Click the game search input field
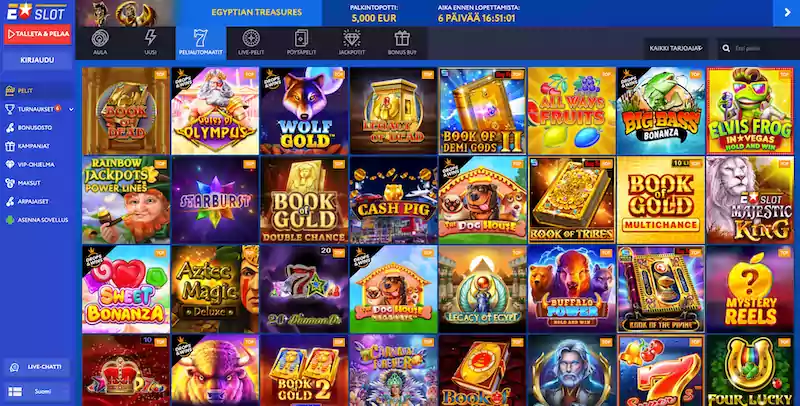This screenshot has height=406, width=800. (758, 48)
